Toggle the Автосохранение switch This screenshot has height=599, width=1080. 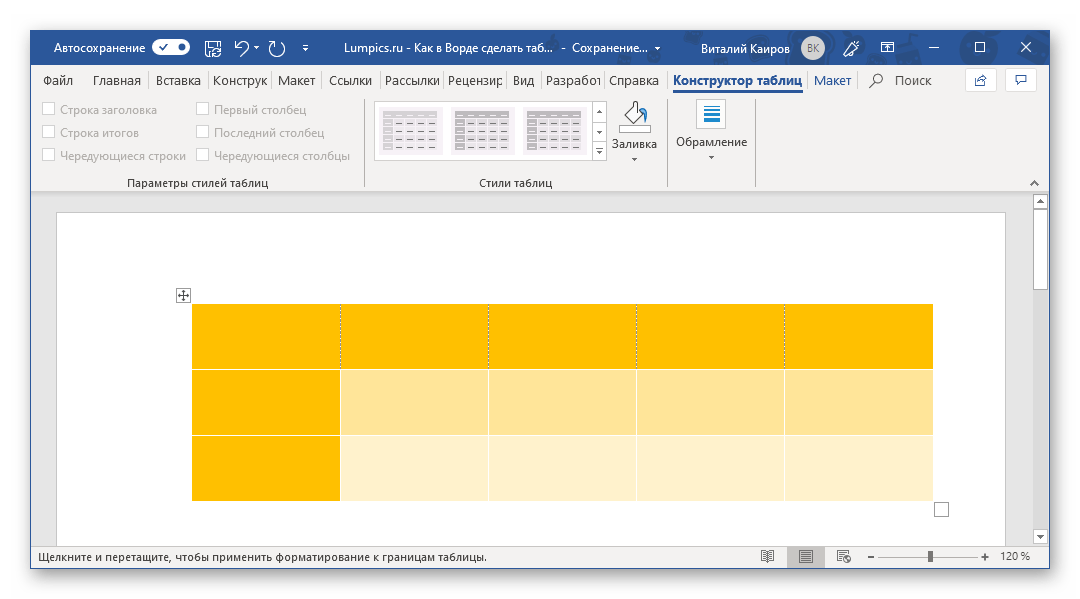(x=171, y=47)
